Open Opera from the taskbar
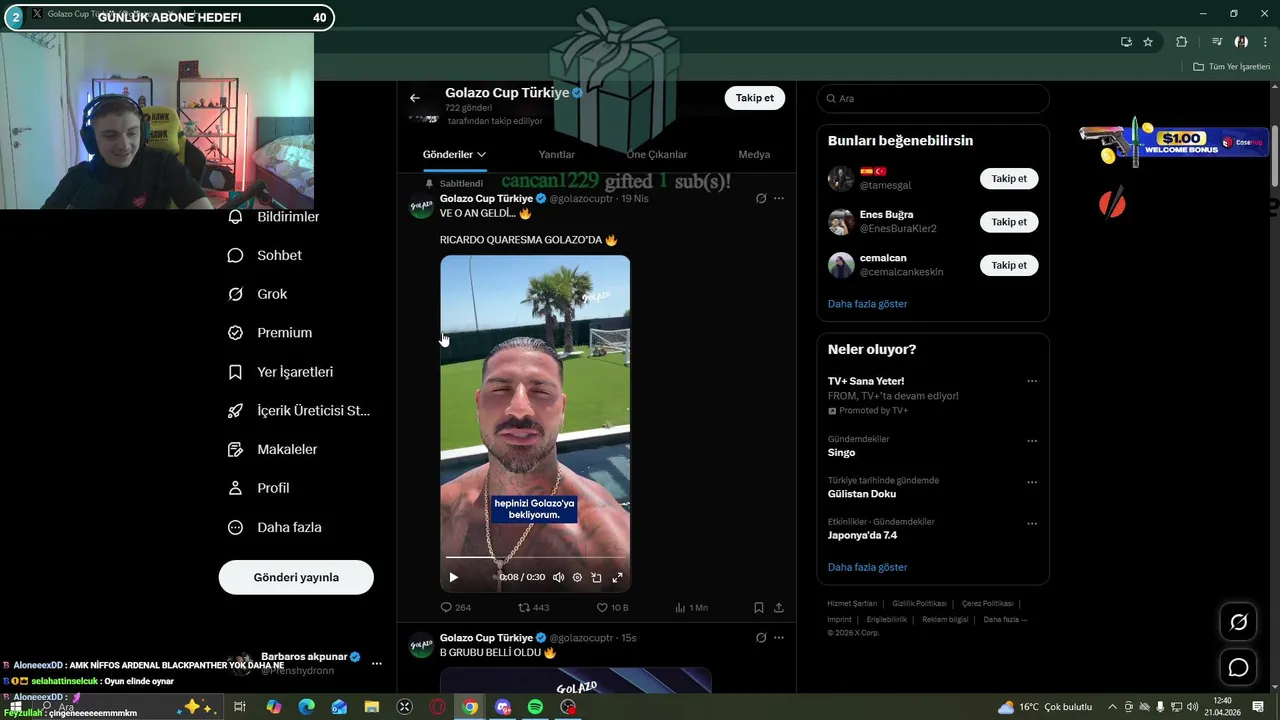Image resolution: width=1280 pixels, height=720 pixels. [437, 707]
